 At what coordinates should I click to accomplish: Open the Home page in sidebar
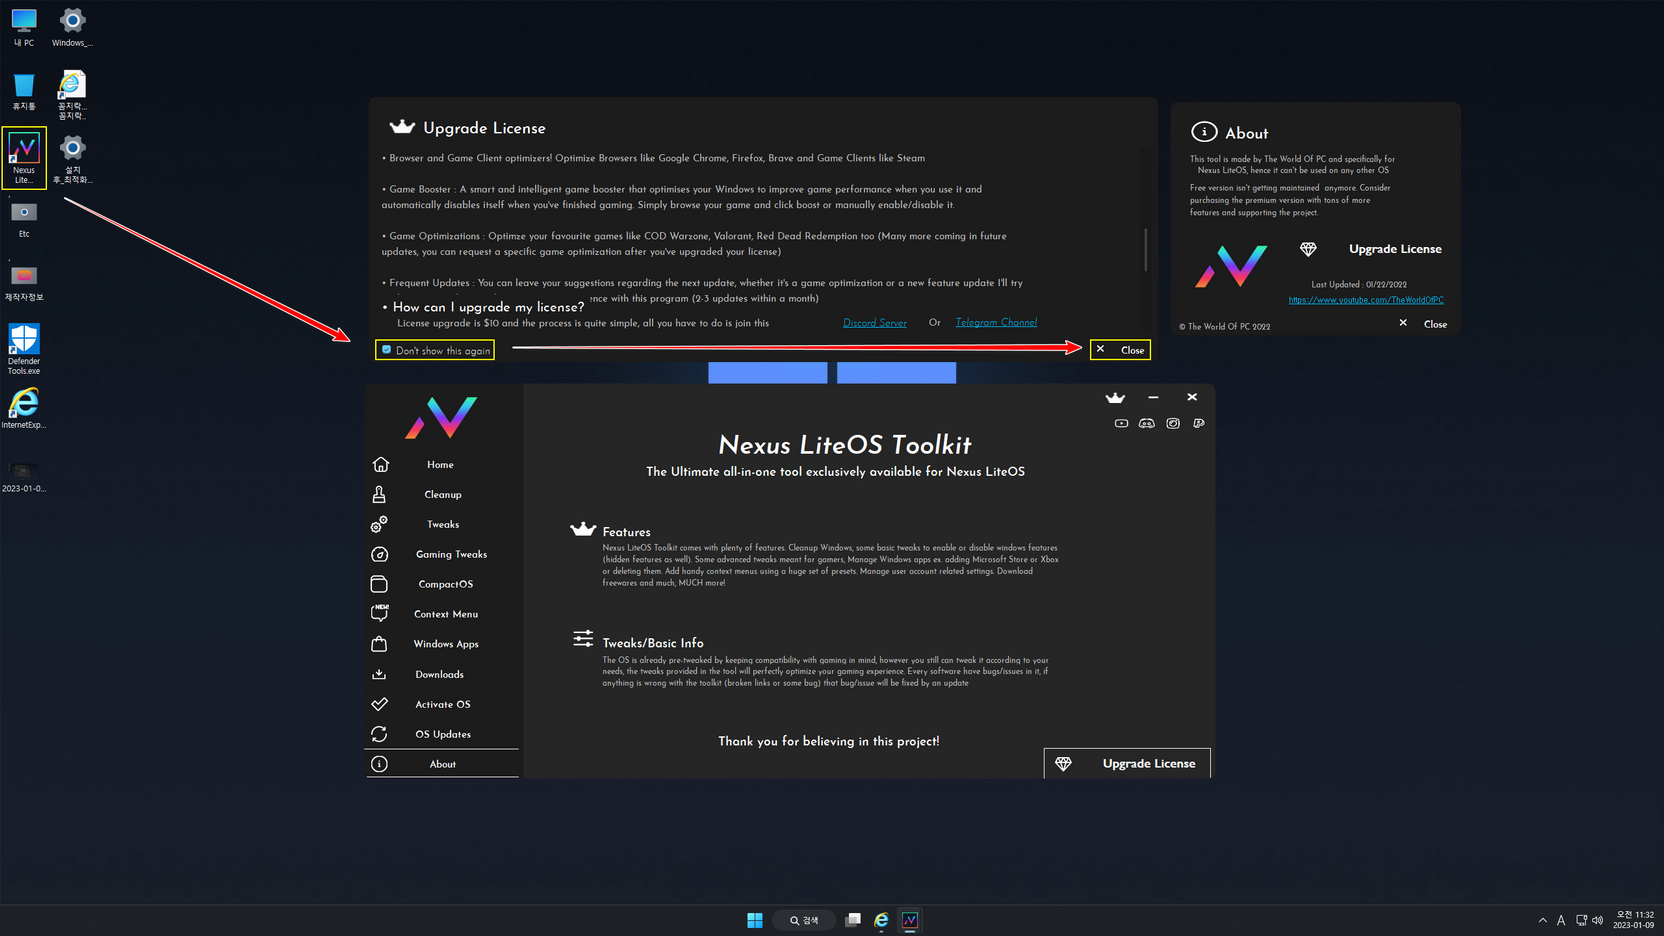pos(441,465)
